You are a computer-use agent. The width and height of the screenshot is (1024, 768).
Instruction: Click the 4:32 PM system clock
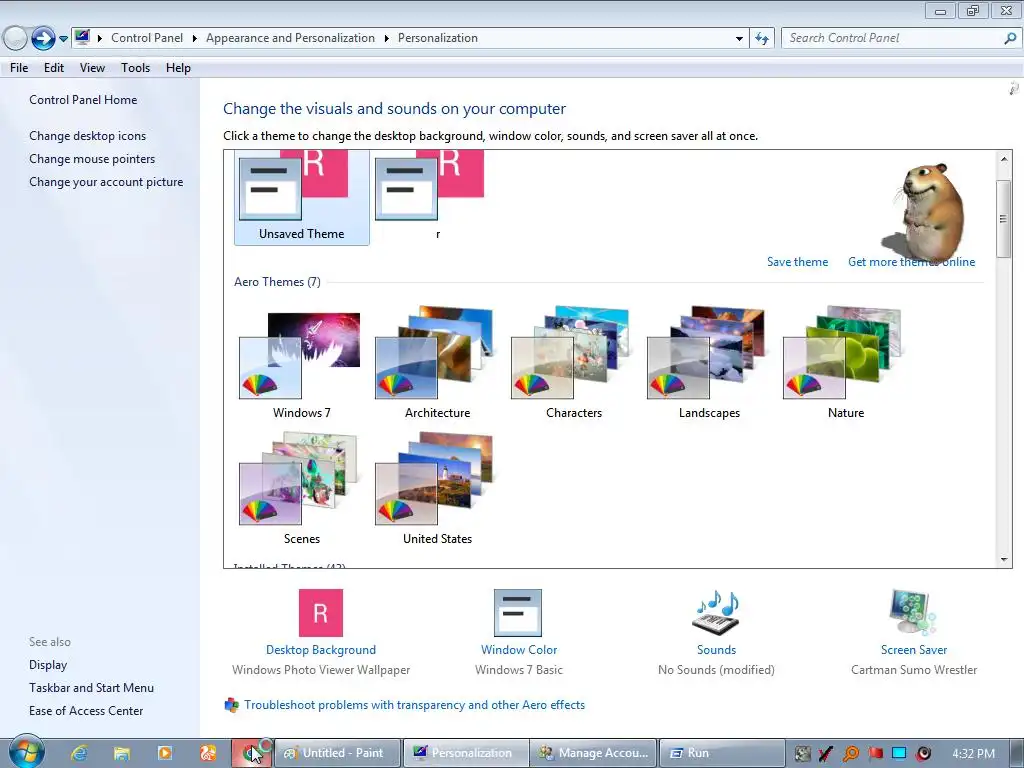pos(973,754)
